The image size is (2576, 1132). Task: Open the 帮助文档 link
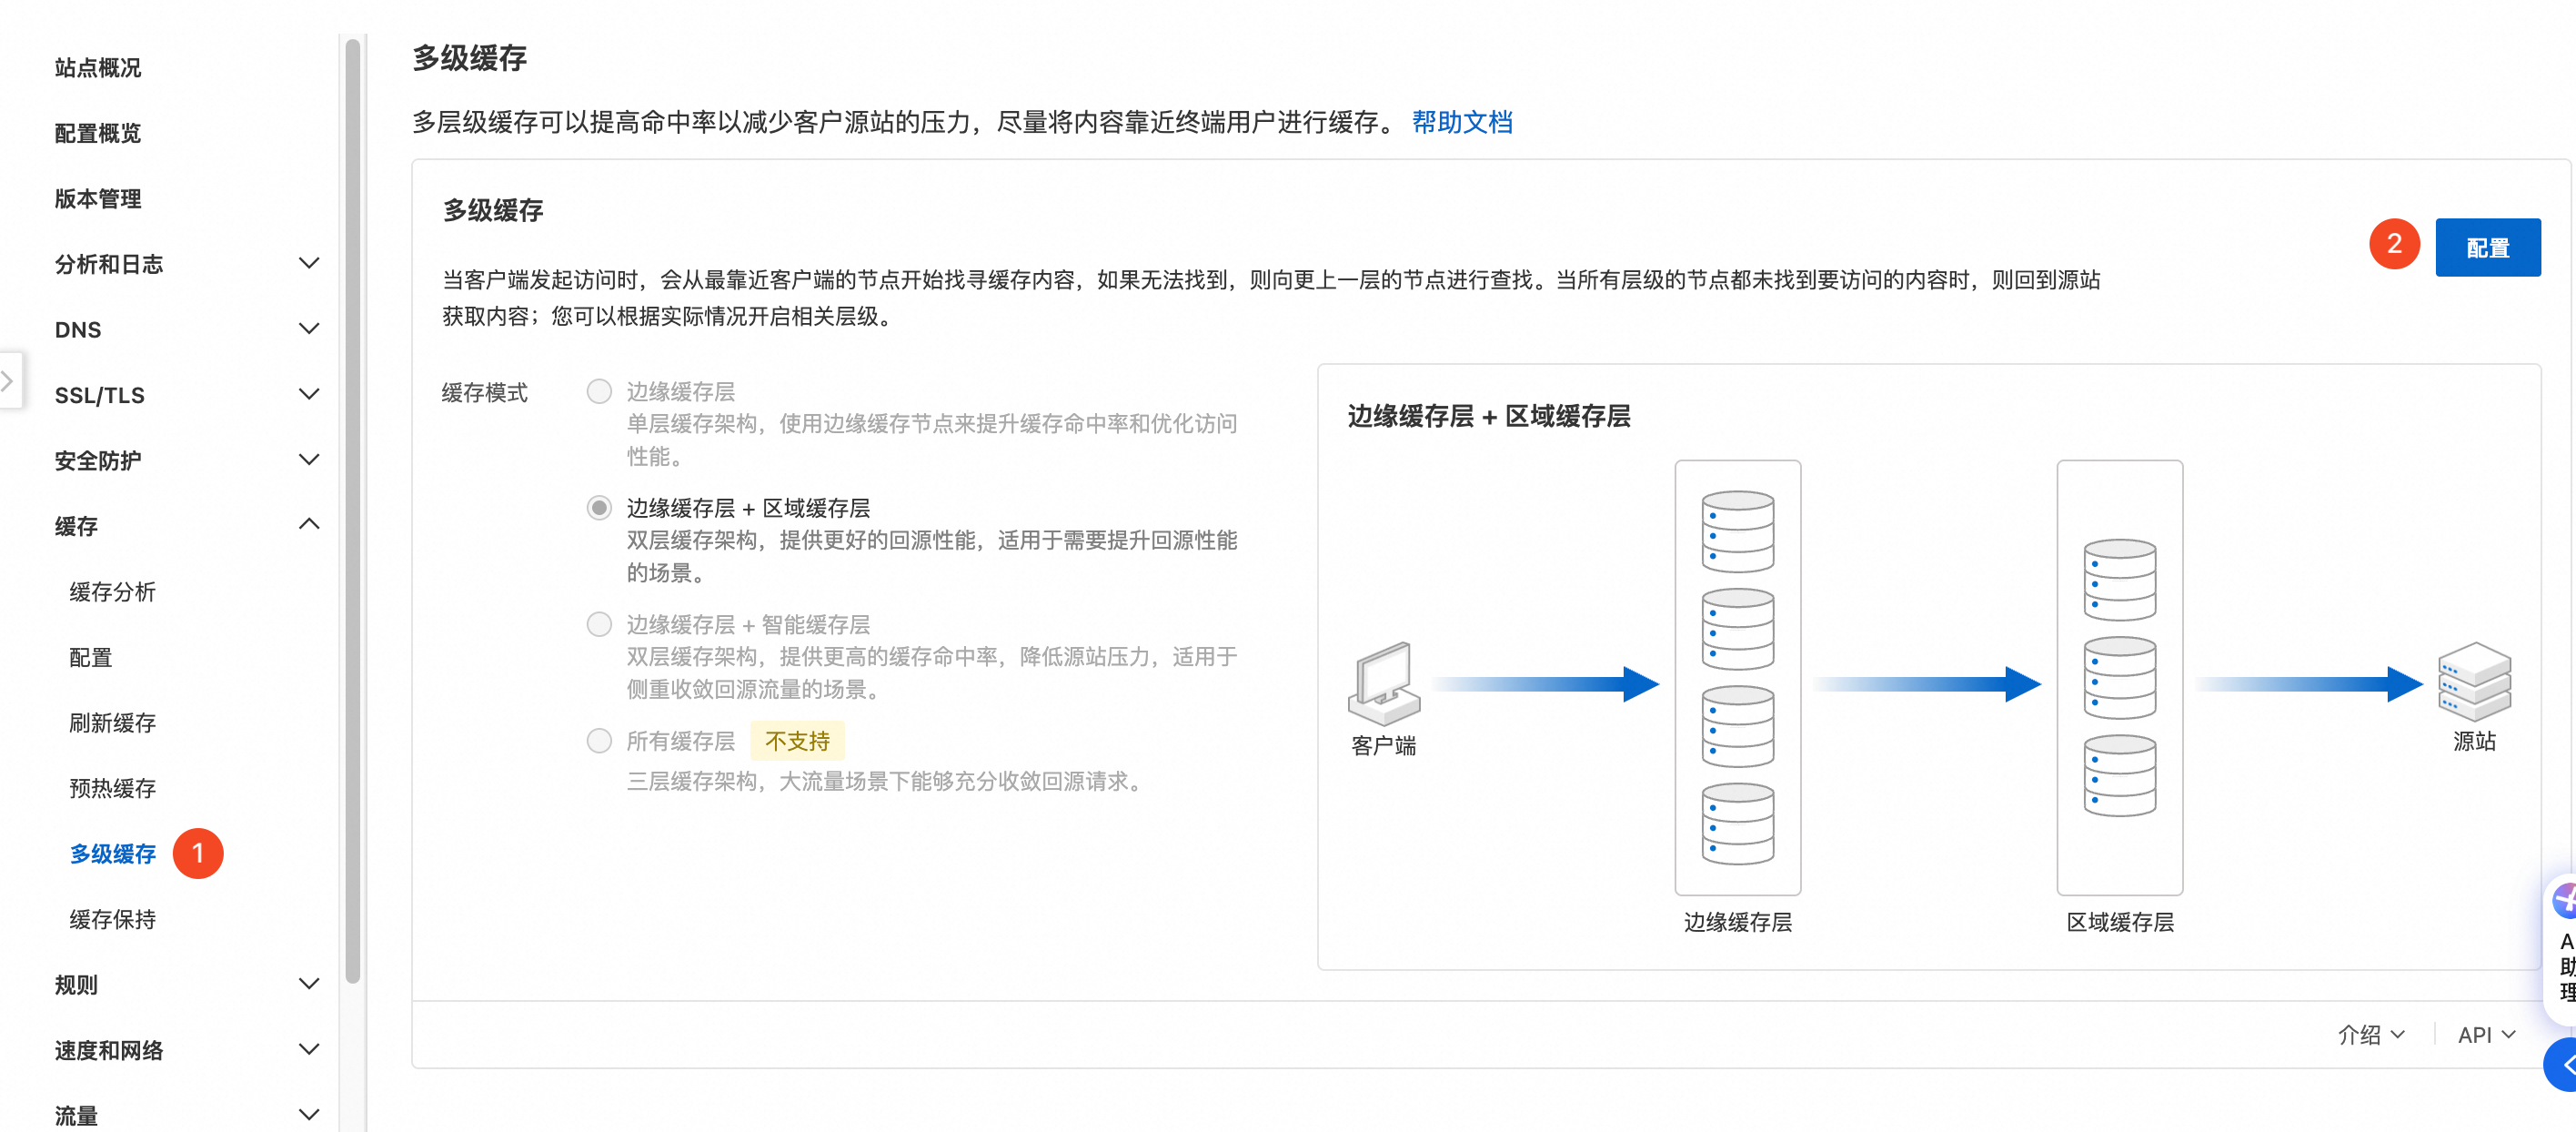point(1461,123)
